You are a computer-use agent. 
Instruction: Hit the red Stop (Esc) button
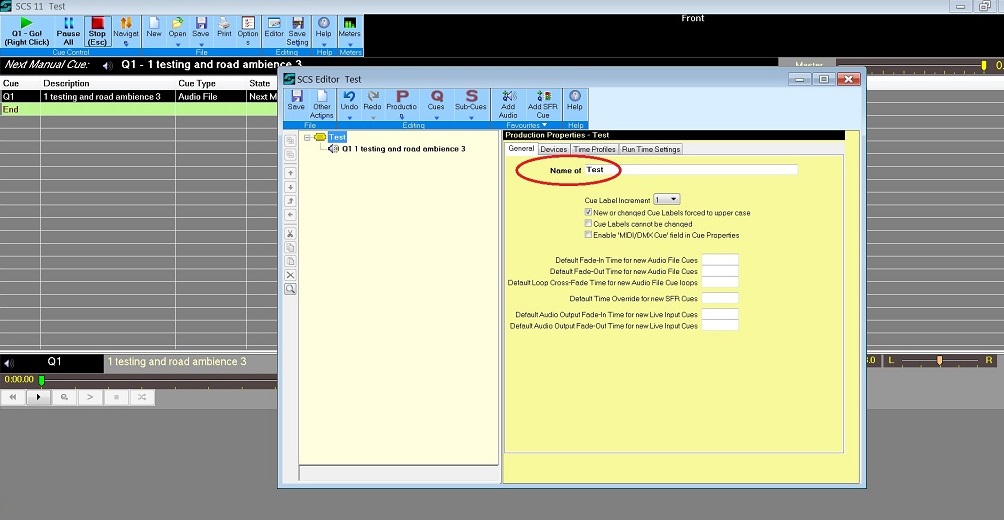pos(97,30)
